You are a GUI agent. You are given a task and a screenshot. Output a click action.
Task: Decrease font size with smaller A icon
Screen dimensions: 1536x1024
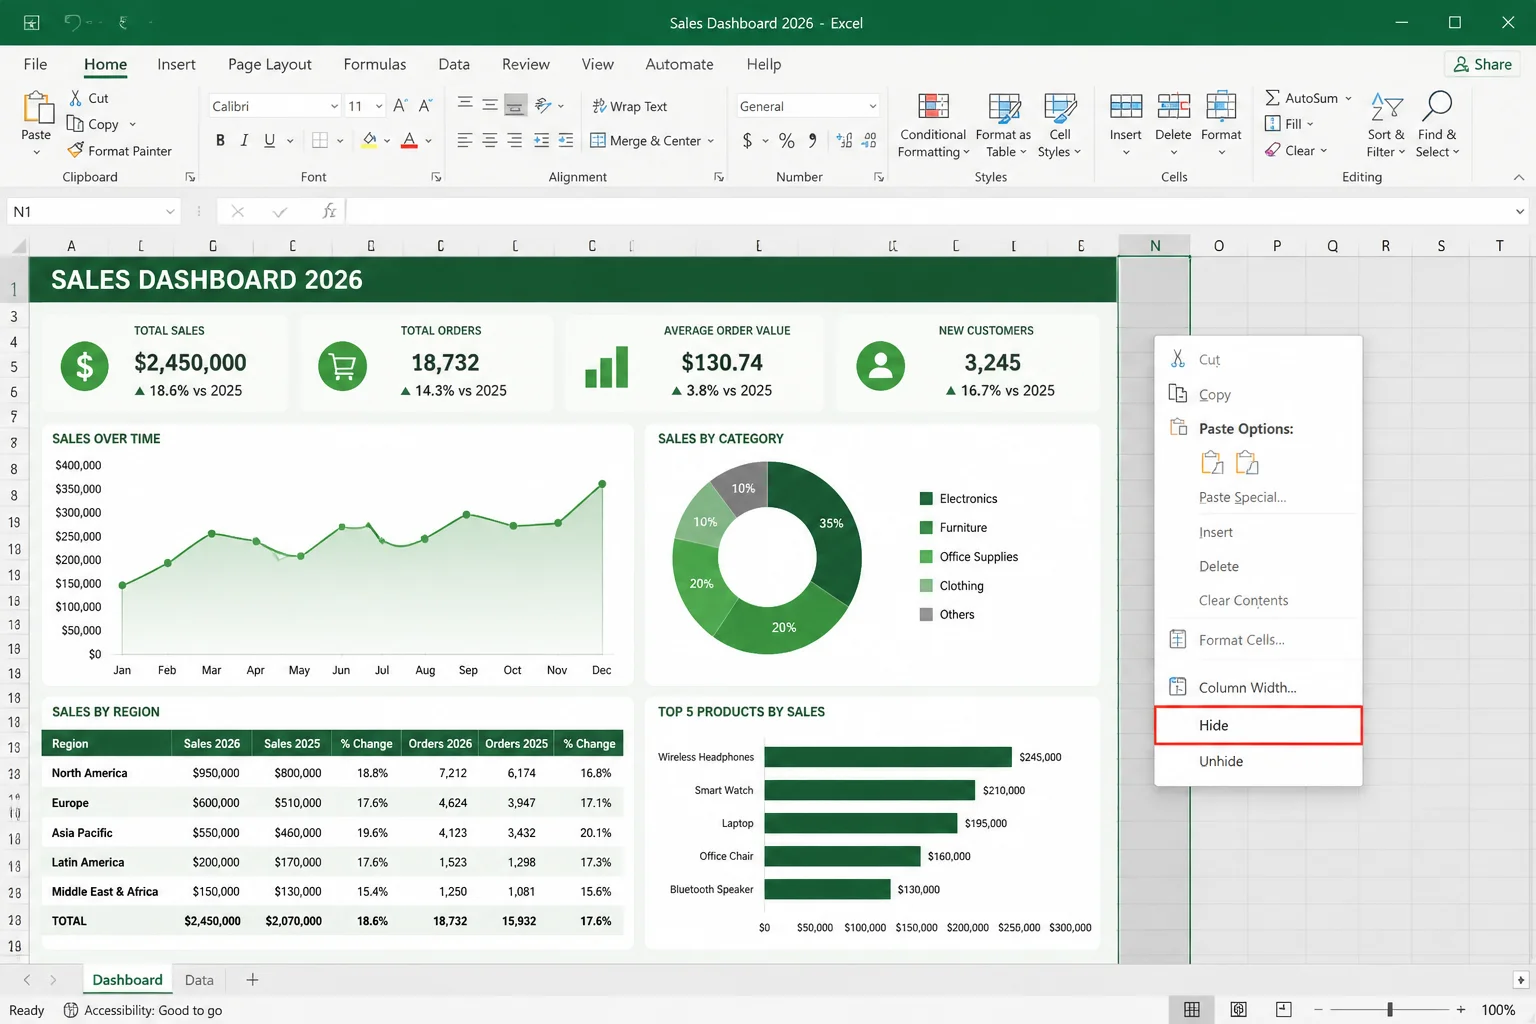425,105
